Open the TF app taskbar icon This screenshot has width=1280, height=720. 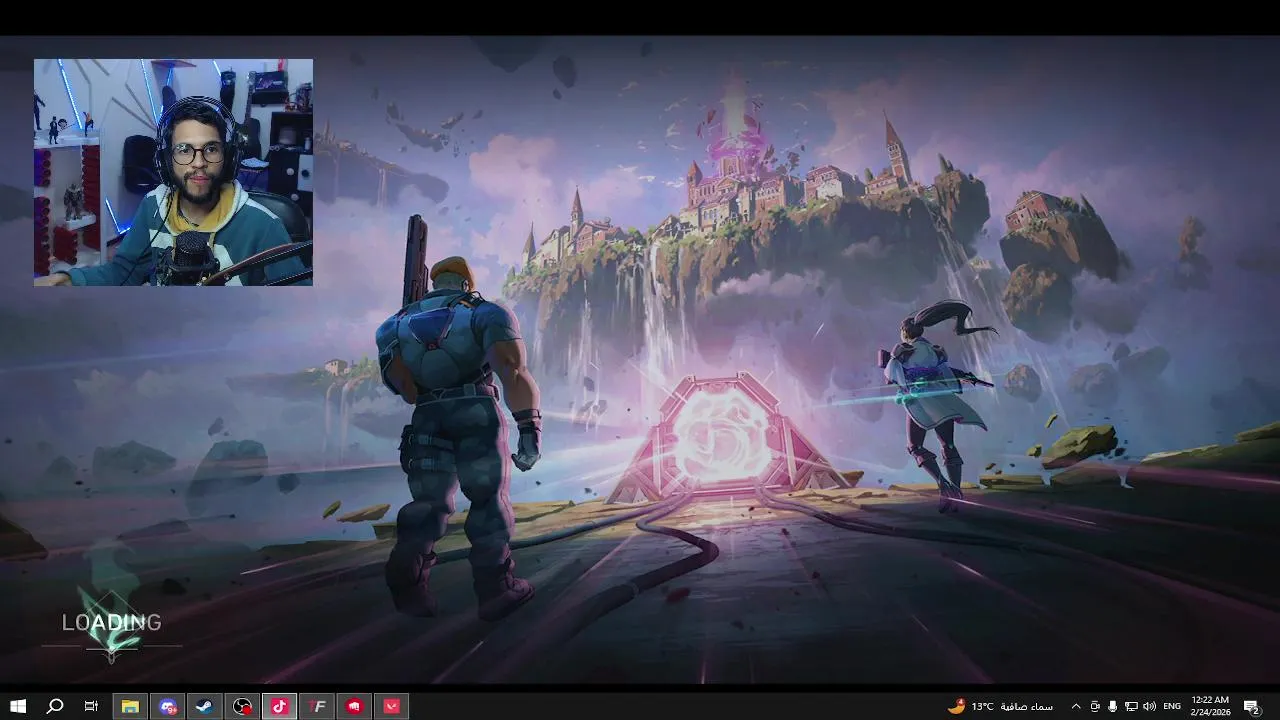[317, 706]
